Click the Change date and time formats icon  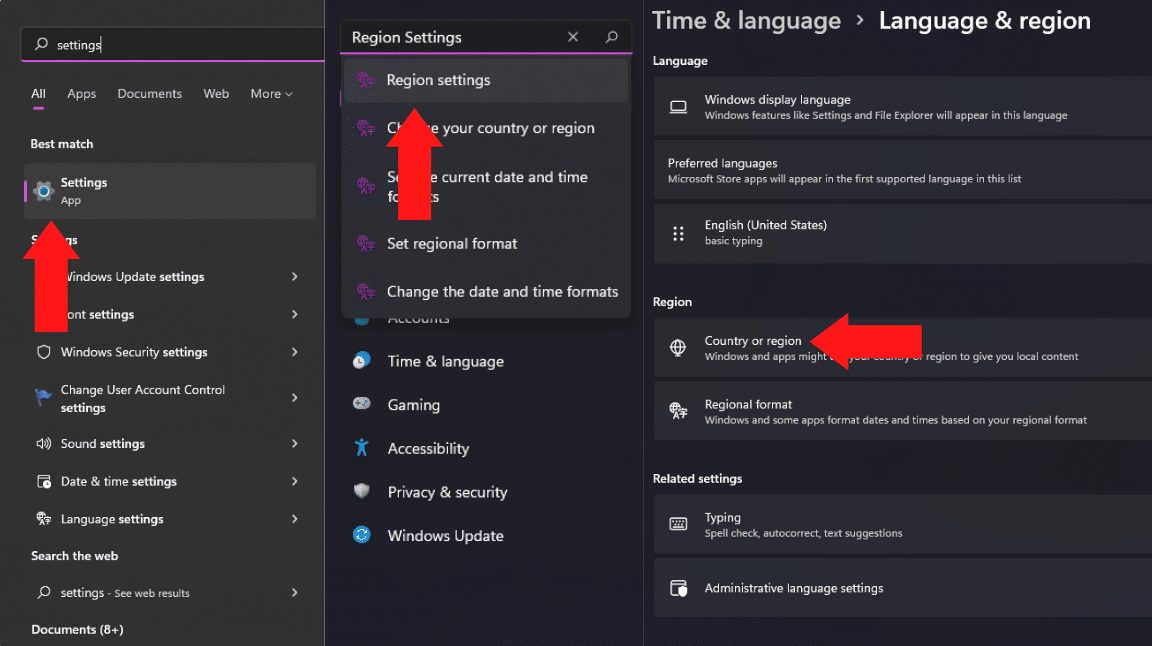(x=365, y=292)
